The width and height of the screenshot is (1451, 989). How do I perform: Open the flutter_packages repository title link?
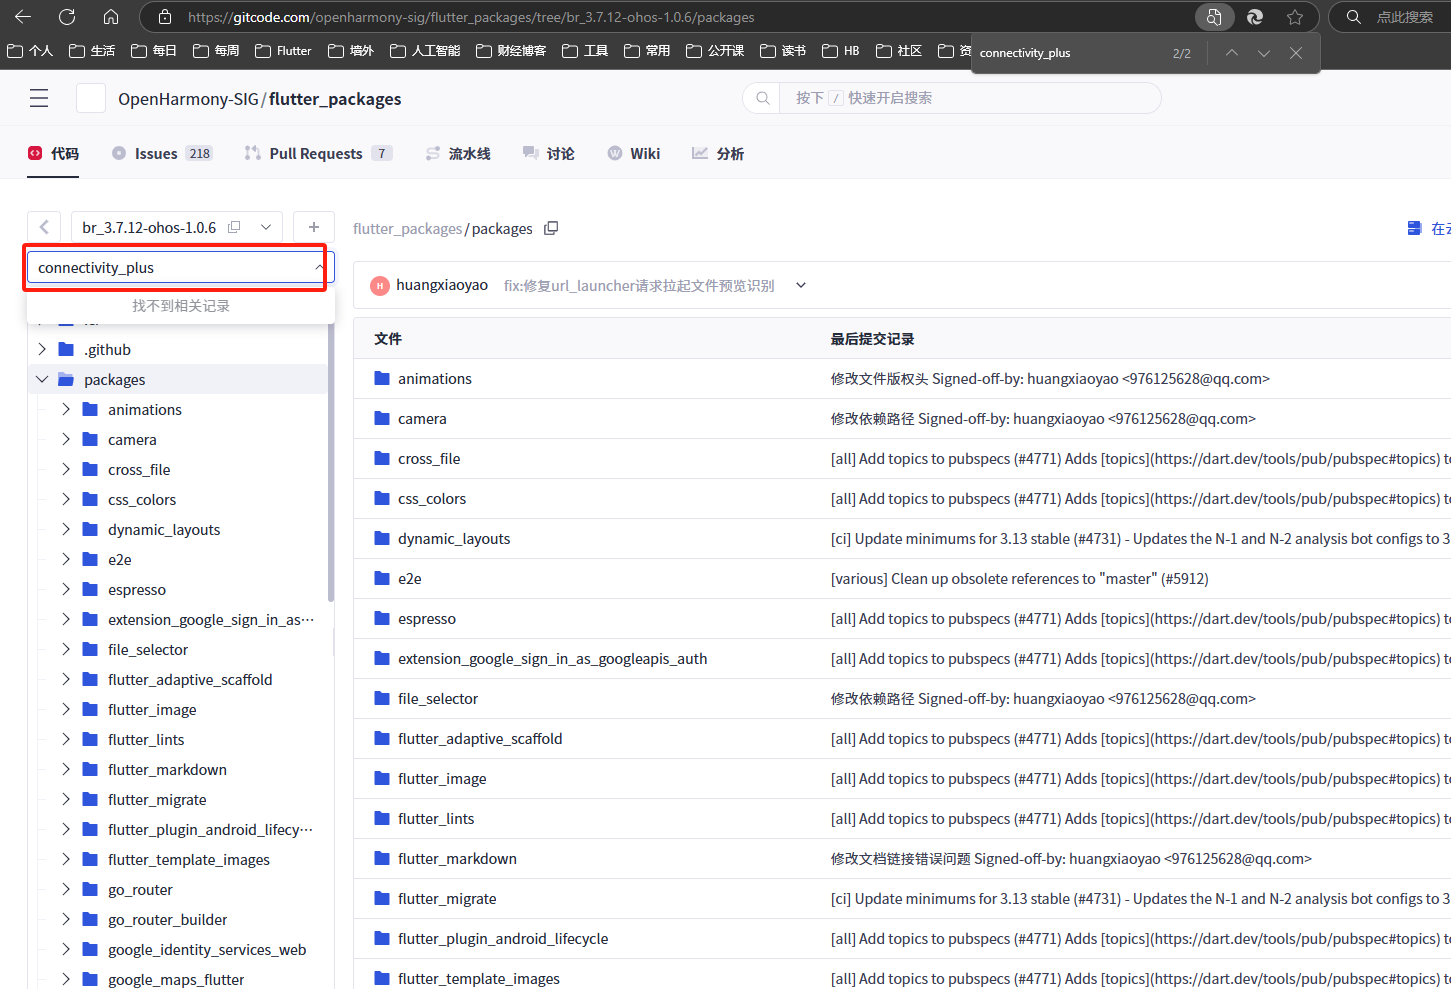click(x=335, y=99)
